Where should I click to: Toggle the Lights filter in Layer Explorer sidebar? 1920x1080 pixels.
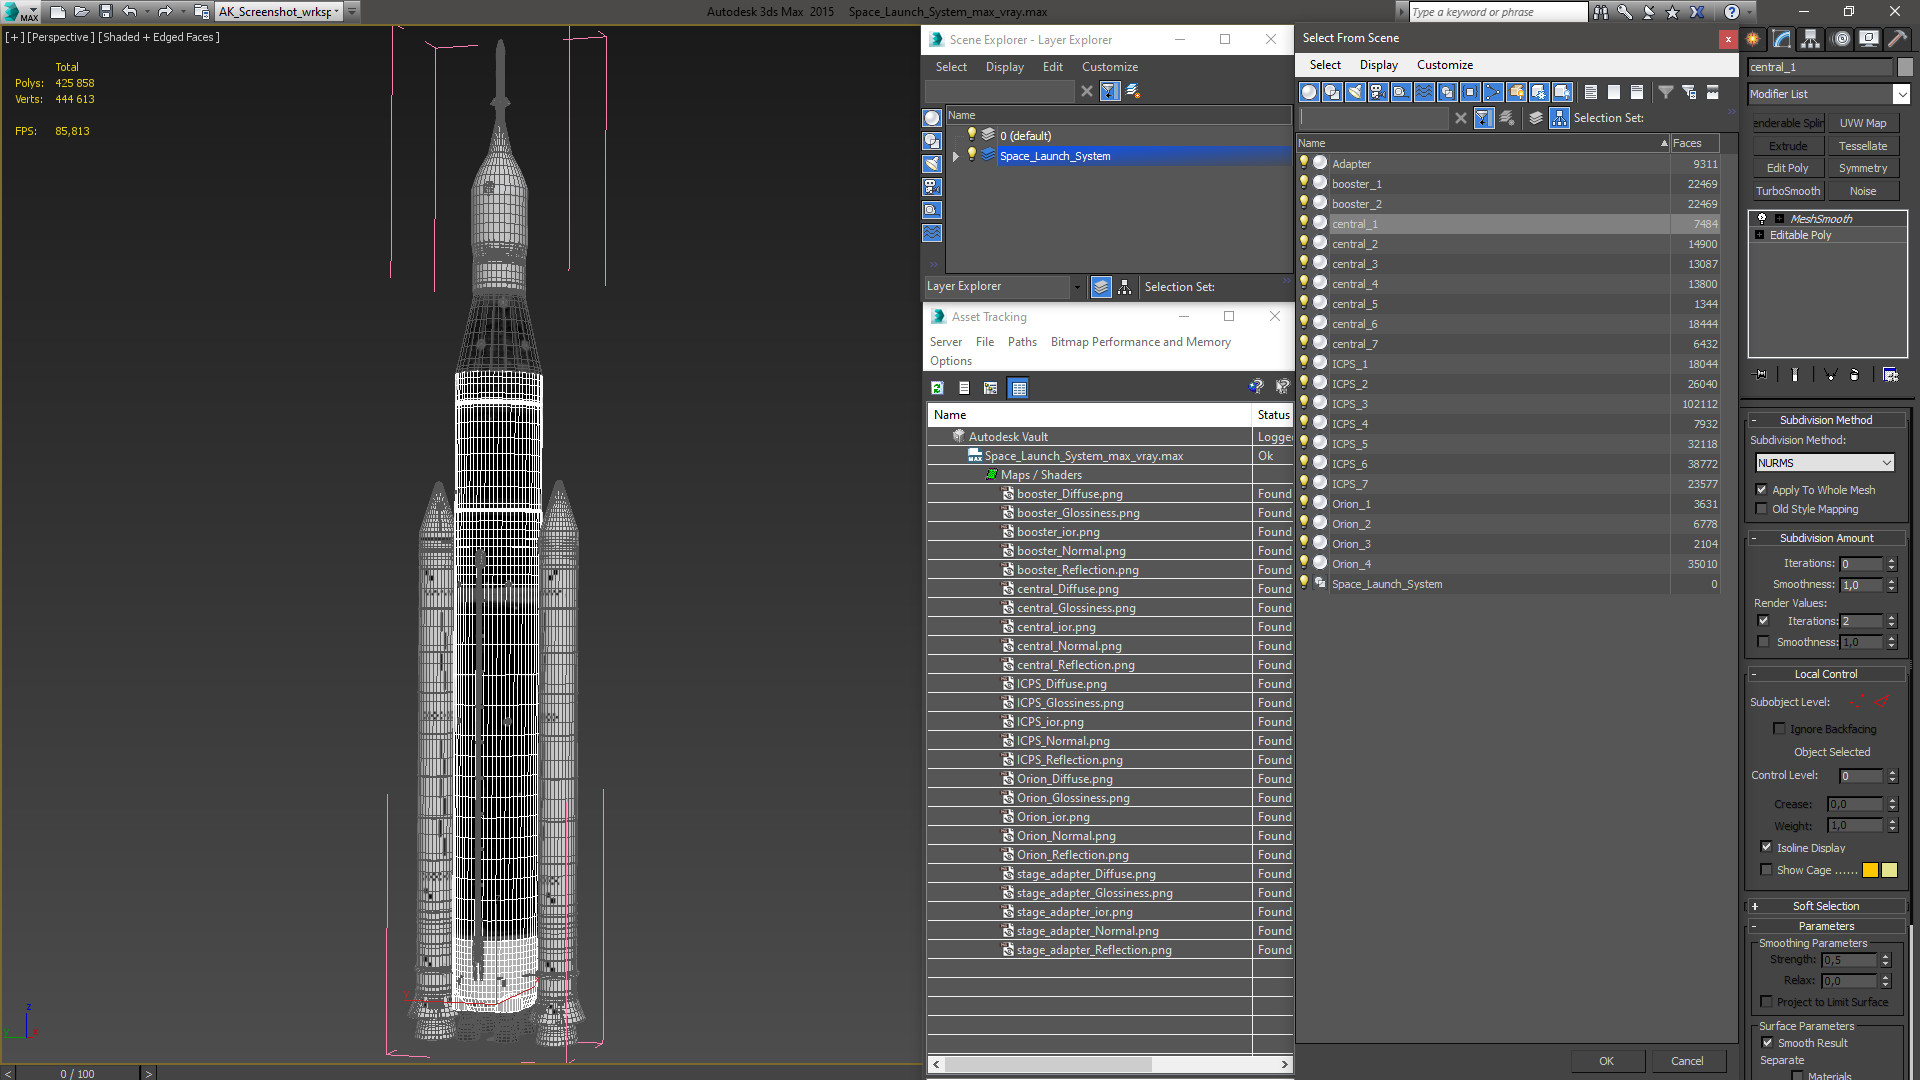click(932, 164)
